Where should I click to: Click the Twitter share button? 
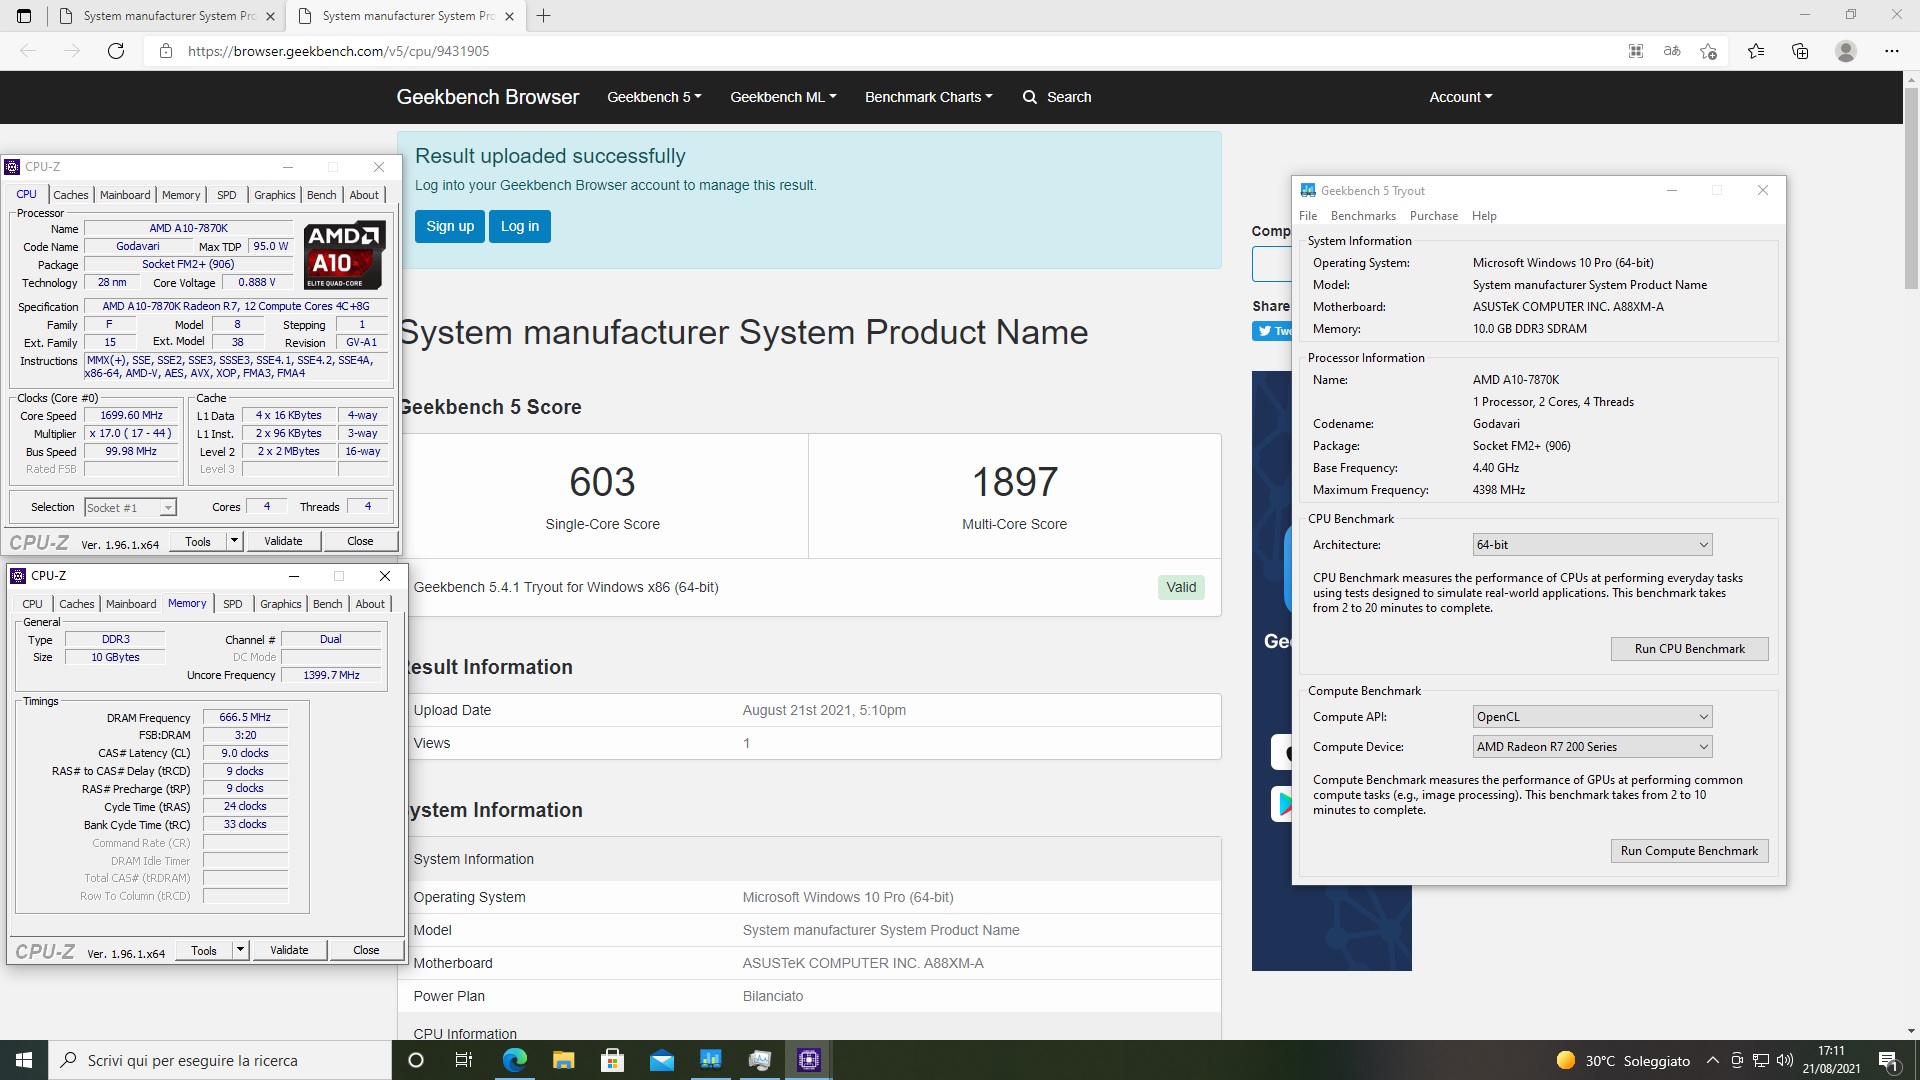click(x=1272, y=331)
